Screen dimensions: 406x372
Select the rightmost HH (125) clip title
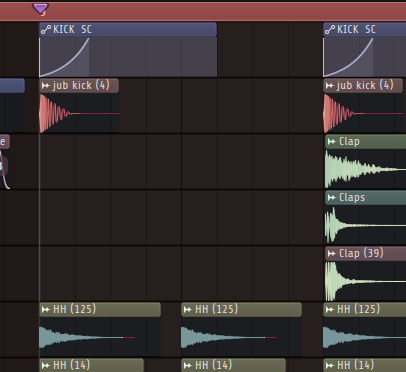[x=358, y=309]
